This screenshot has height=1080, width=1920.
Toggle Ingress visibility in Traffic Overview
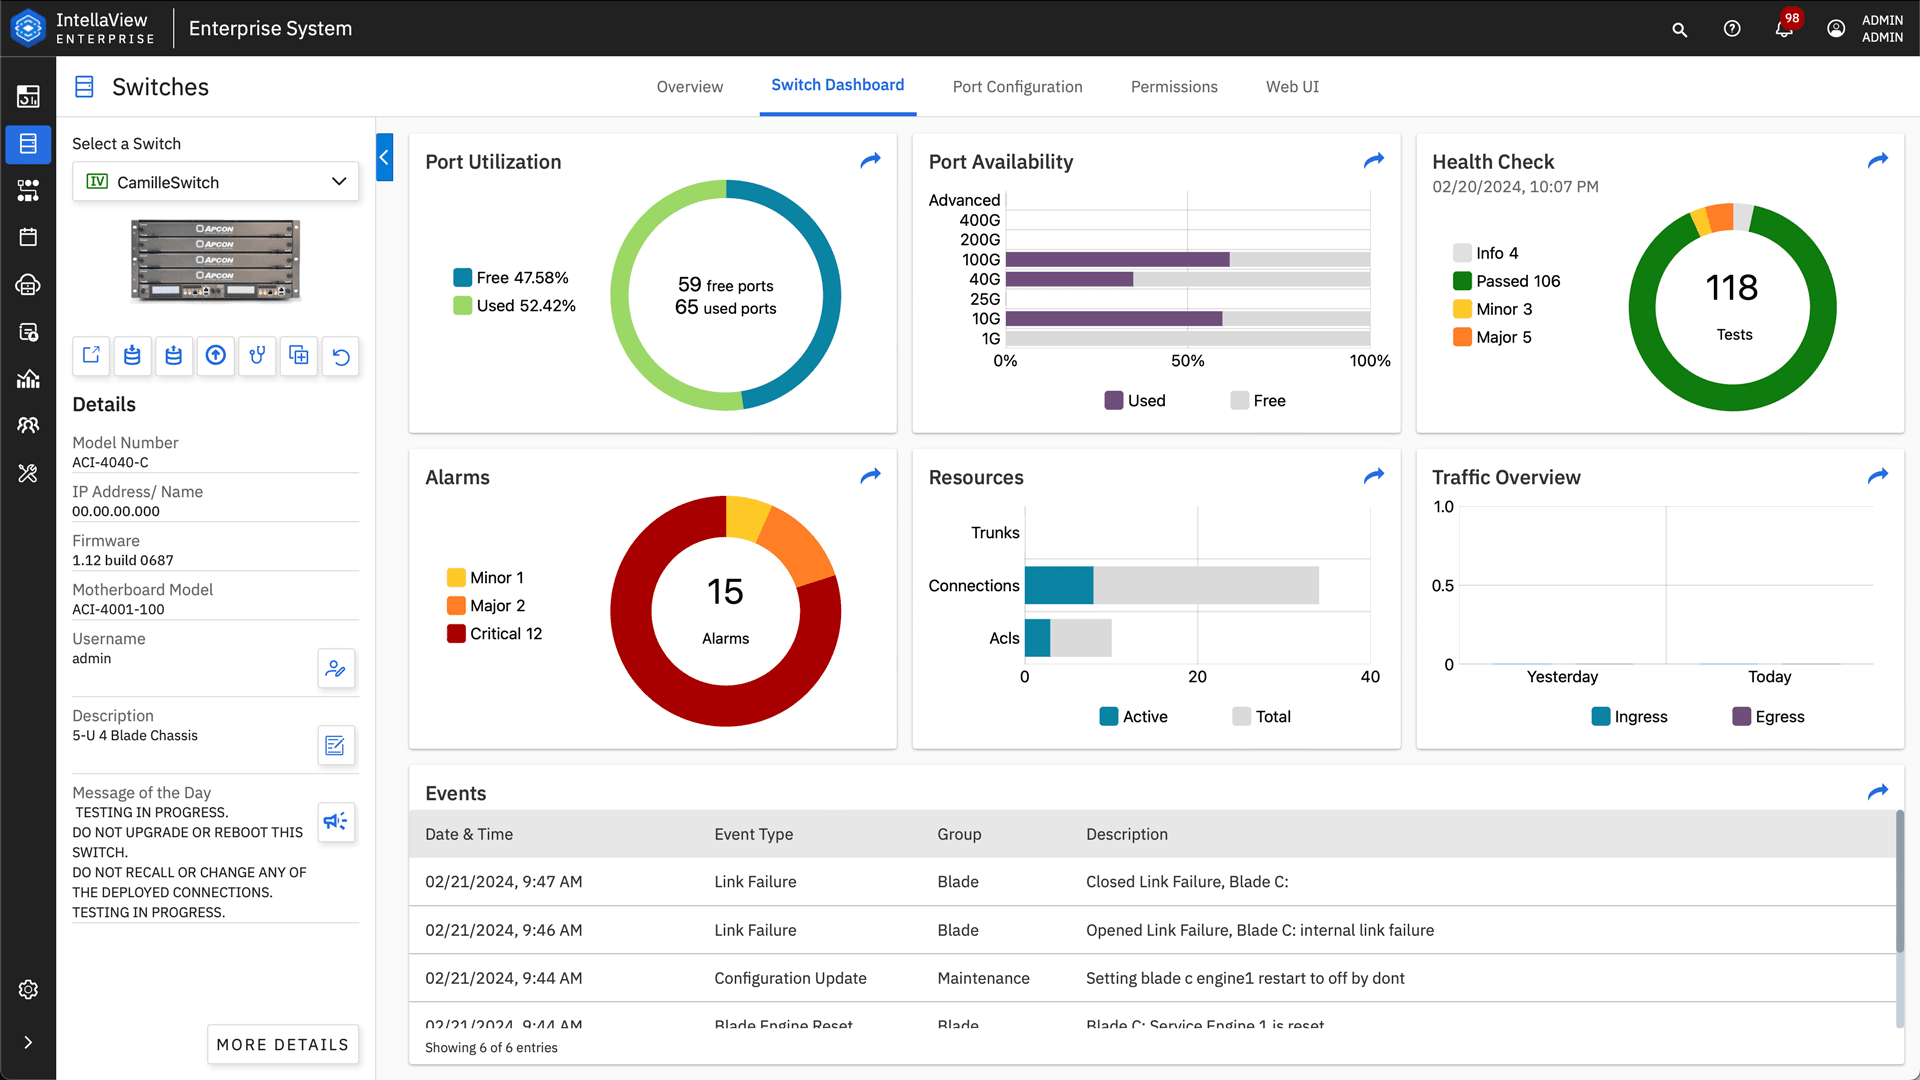pos(1627,716)
